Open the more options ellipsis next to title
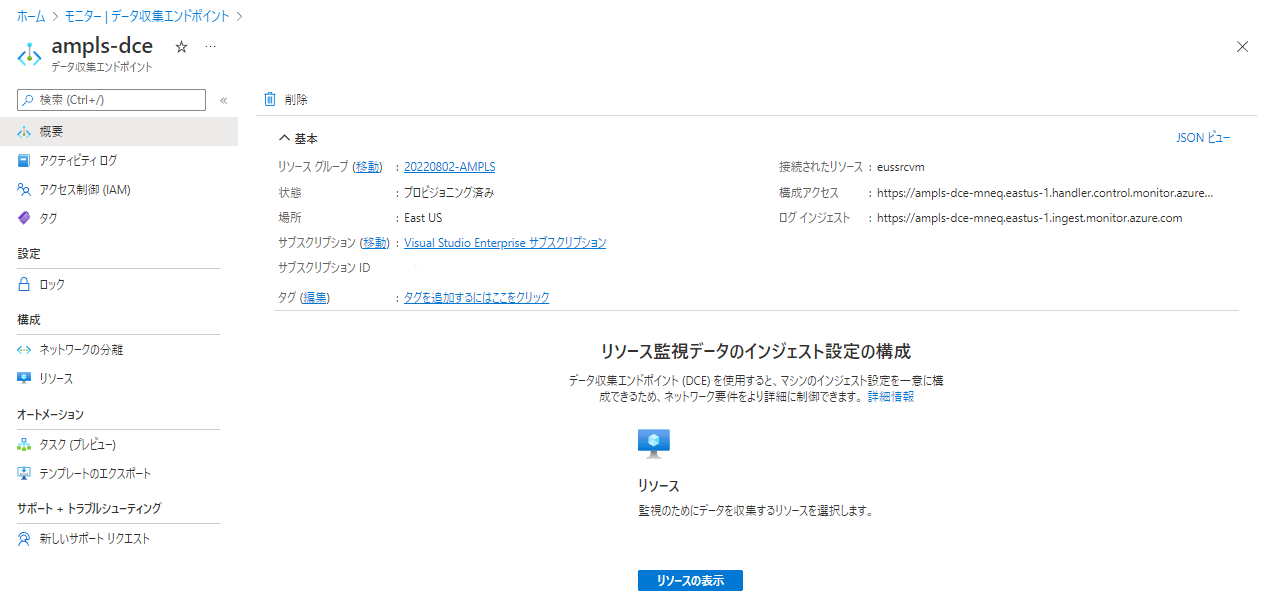 [210, 47]
